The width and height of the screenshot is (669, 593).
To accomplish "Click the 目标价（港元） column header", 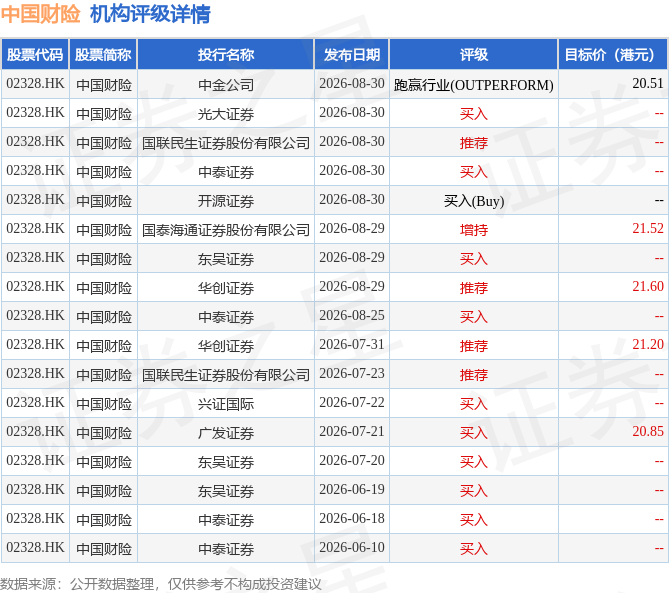I will [x=613, y=54].
